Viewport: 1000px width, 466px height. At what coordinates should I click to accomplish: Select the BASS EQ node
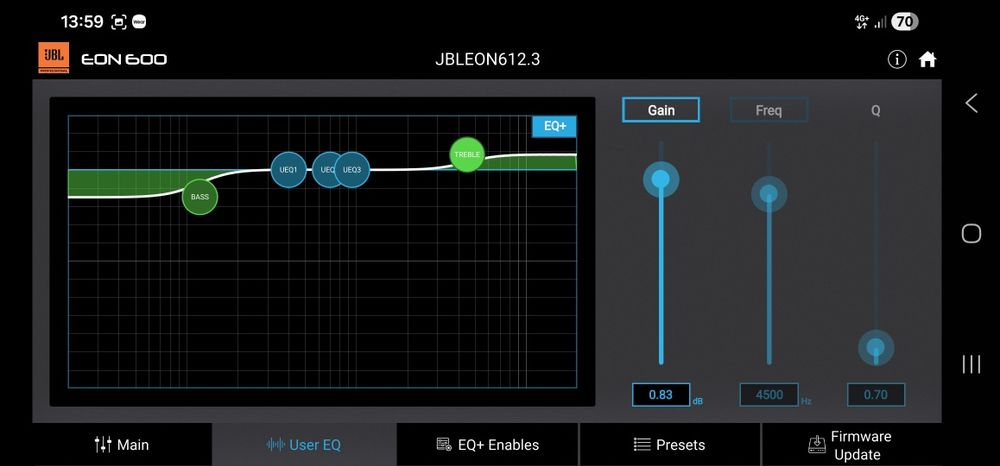point(200,197)
